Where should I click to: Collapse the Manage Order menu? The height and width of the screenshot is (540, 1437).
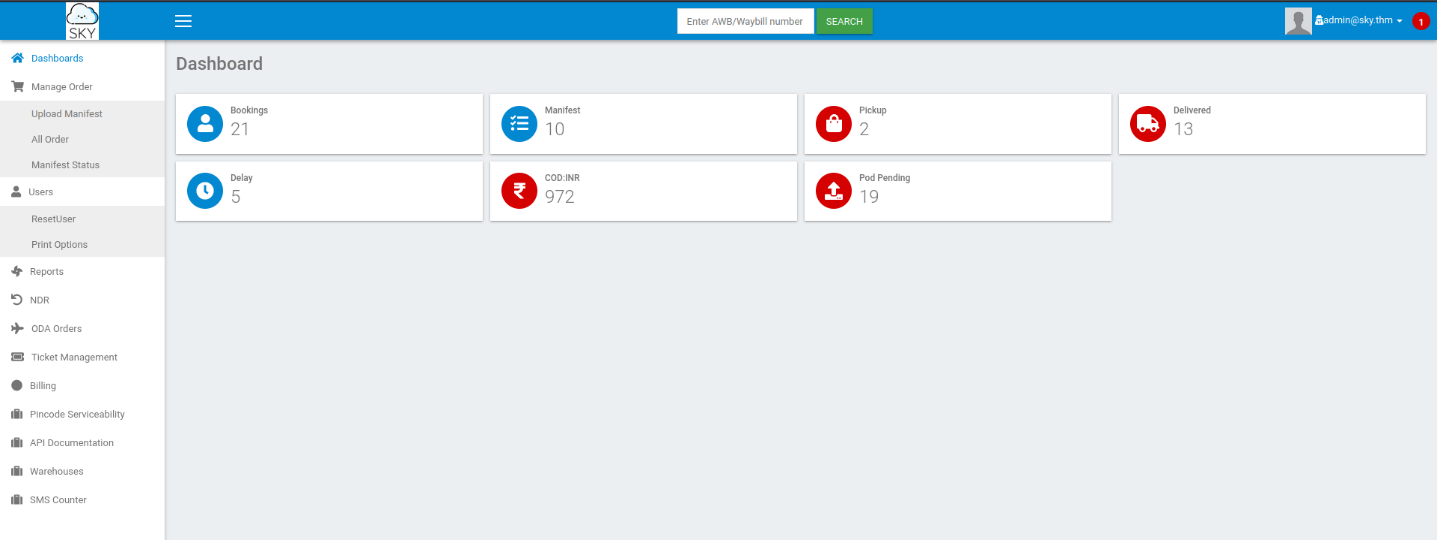tap(61, 87)
